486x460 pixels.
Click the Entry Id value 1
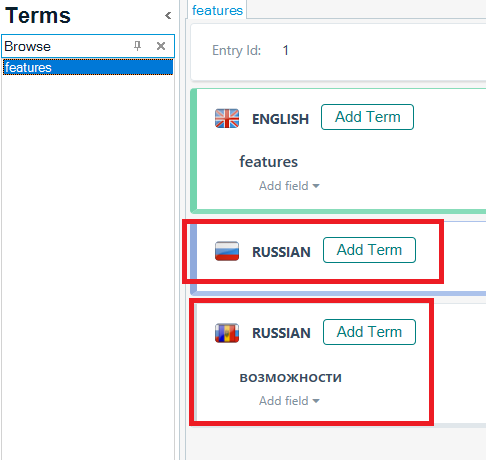(x=285, y=51)
